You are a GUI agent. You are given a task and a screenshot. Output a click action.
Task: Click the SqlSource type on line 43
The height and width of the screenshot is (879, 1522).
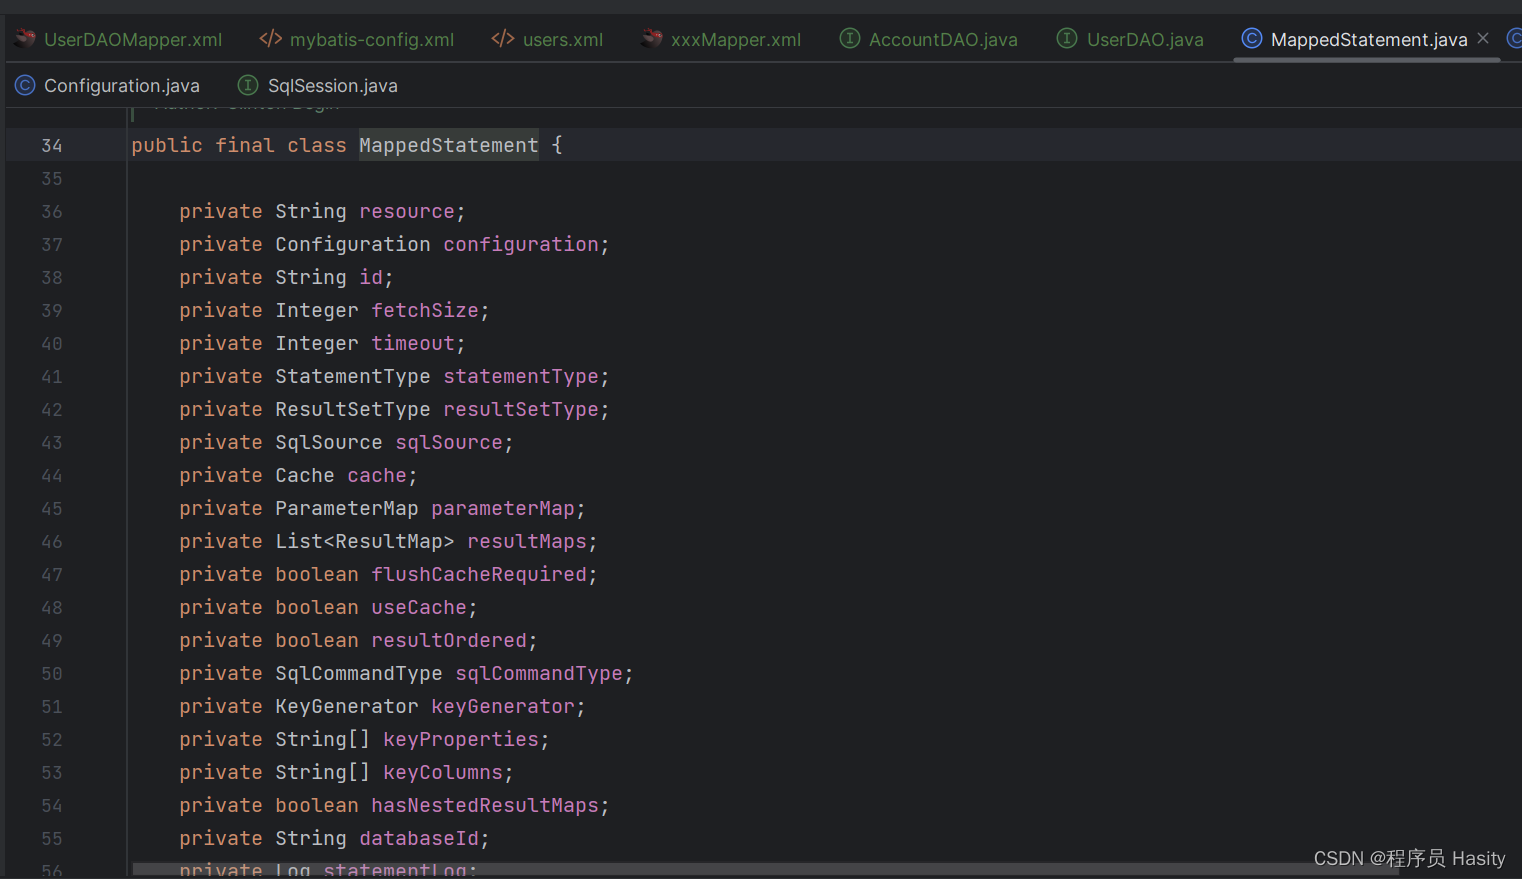pos(329,442)
